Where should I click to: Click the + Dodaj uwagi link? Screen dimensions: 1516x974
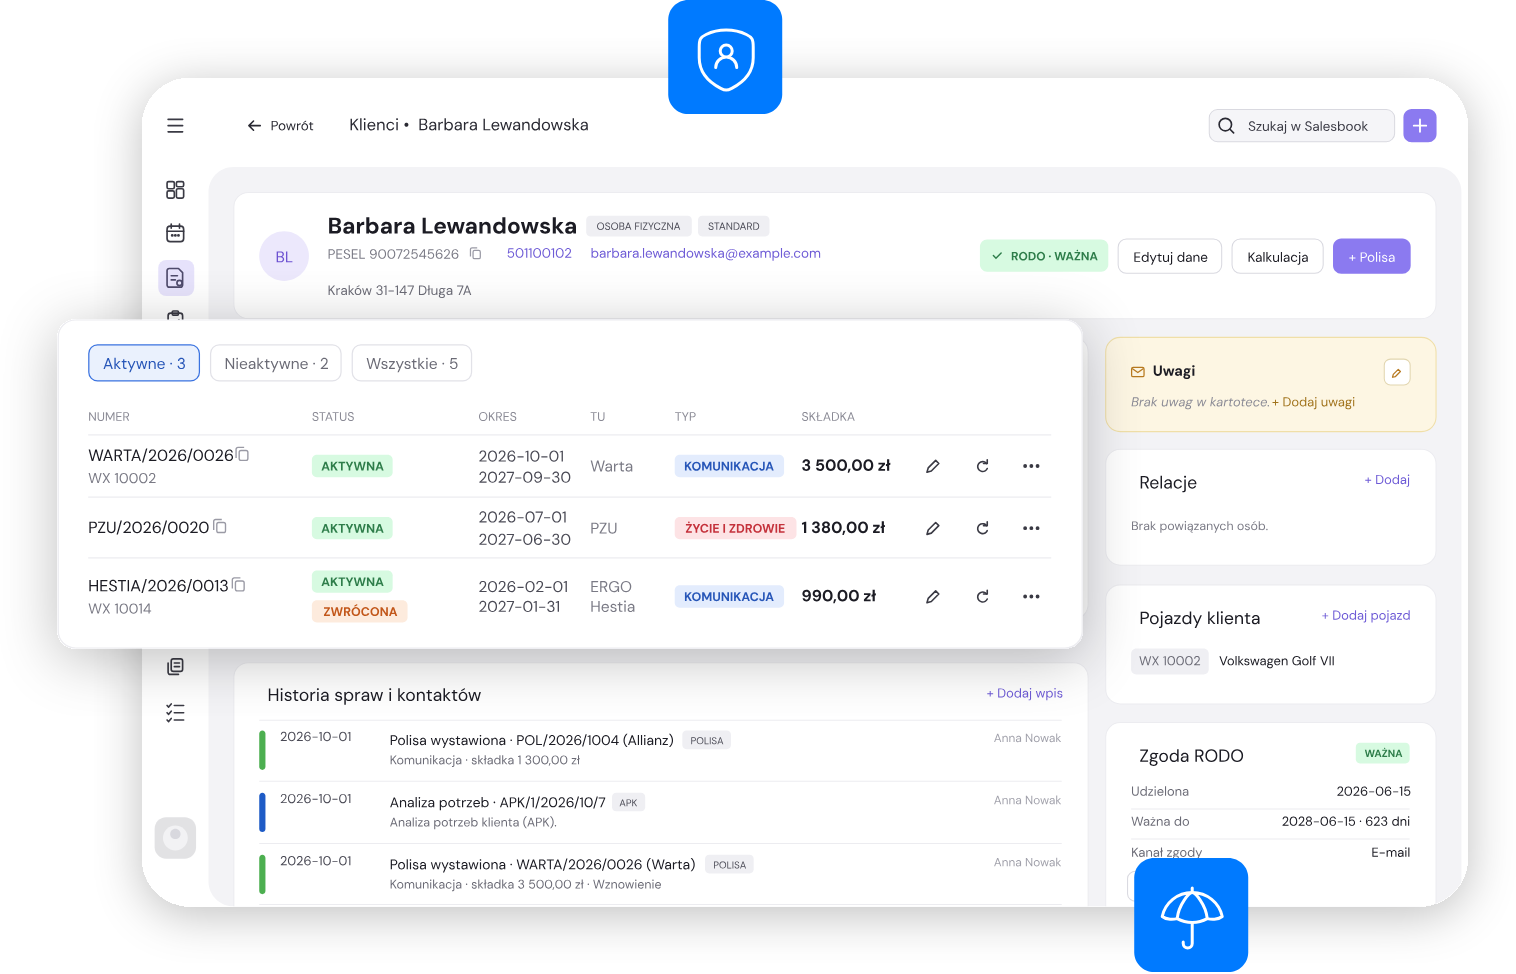[x=1313, y=402]
